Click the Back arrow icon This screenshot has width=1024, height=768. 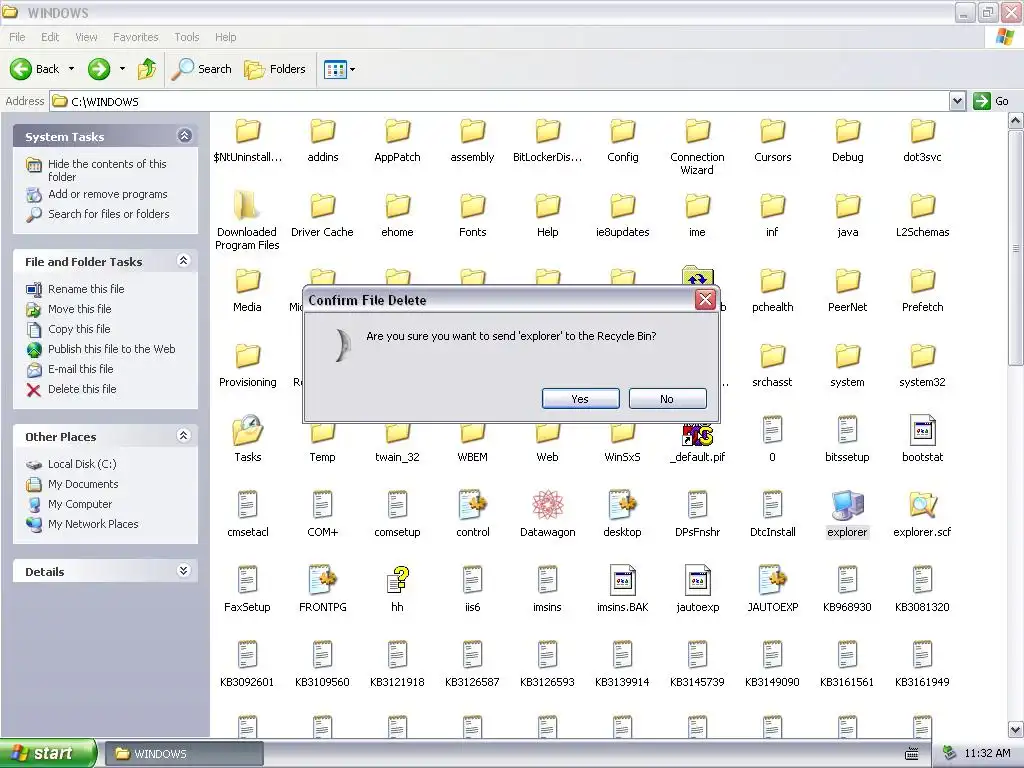[20, 69]
